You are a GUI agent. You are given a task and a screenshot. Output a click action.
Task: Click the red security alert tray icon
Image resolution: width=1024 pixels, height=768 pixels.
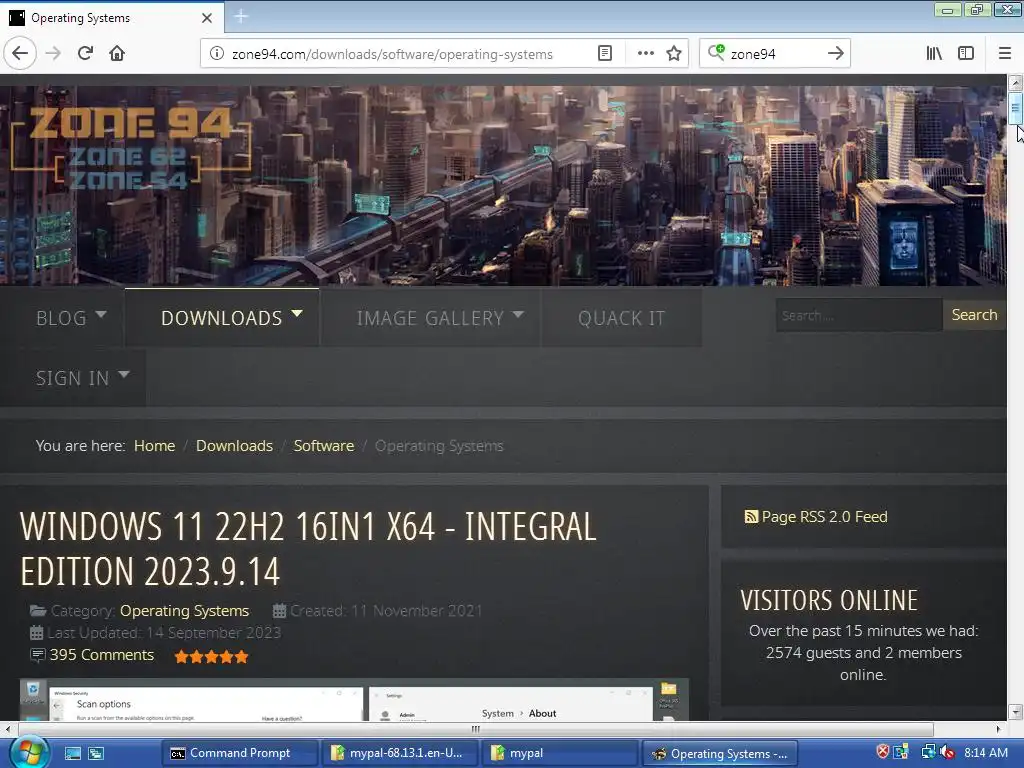pos(882,752)
